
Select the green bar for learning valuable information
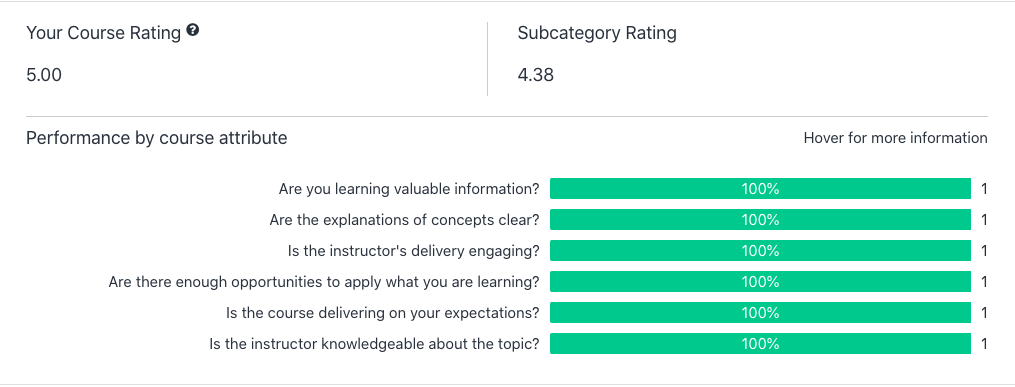760,189
